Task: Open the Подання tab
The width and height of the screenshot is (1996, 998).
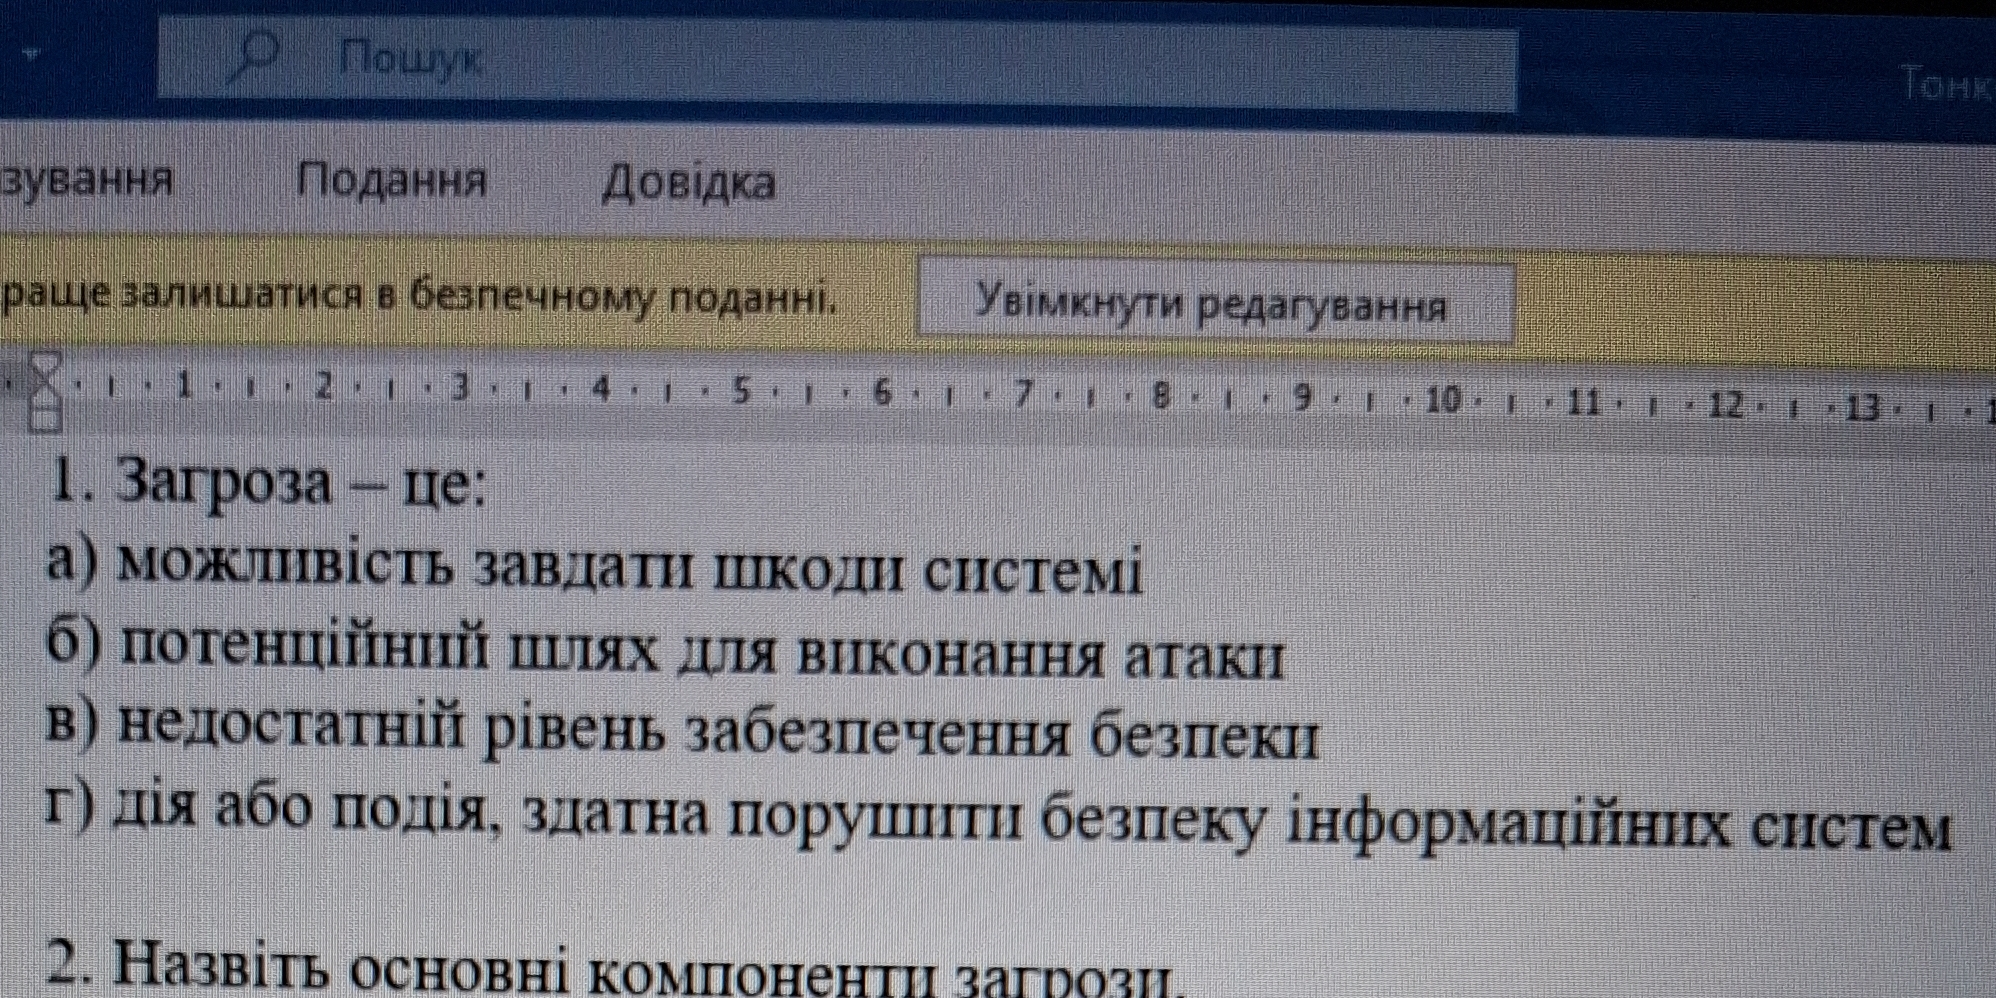Action: (392, 182)
